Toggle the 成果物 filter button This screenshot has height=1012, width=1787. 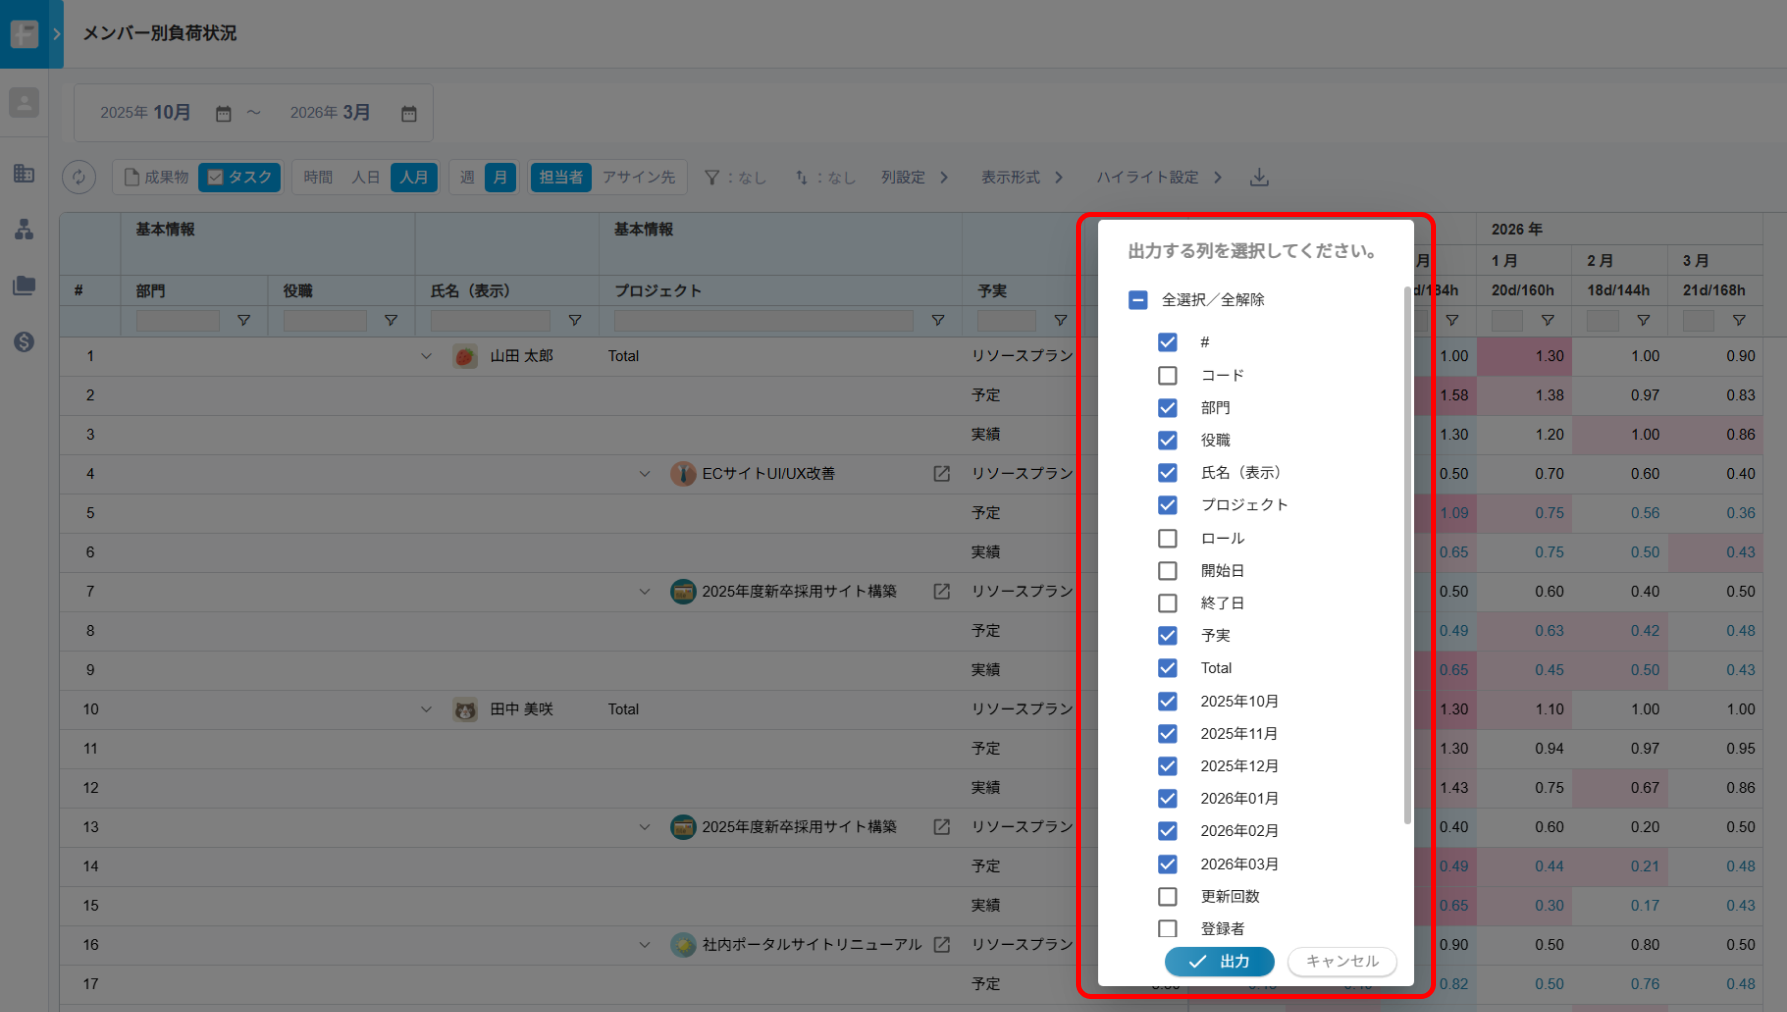pyautogui.click(x=156, y=177)
